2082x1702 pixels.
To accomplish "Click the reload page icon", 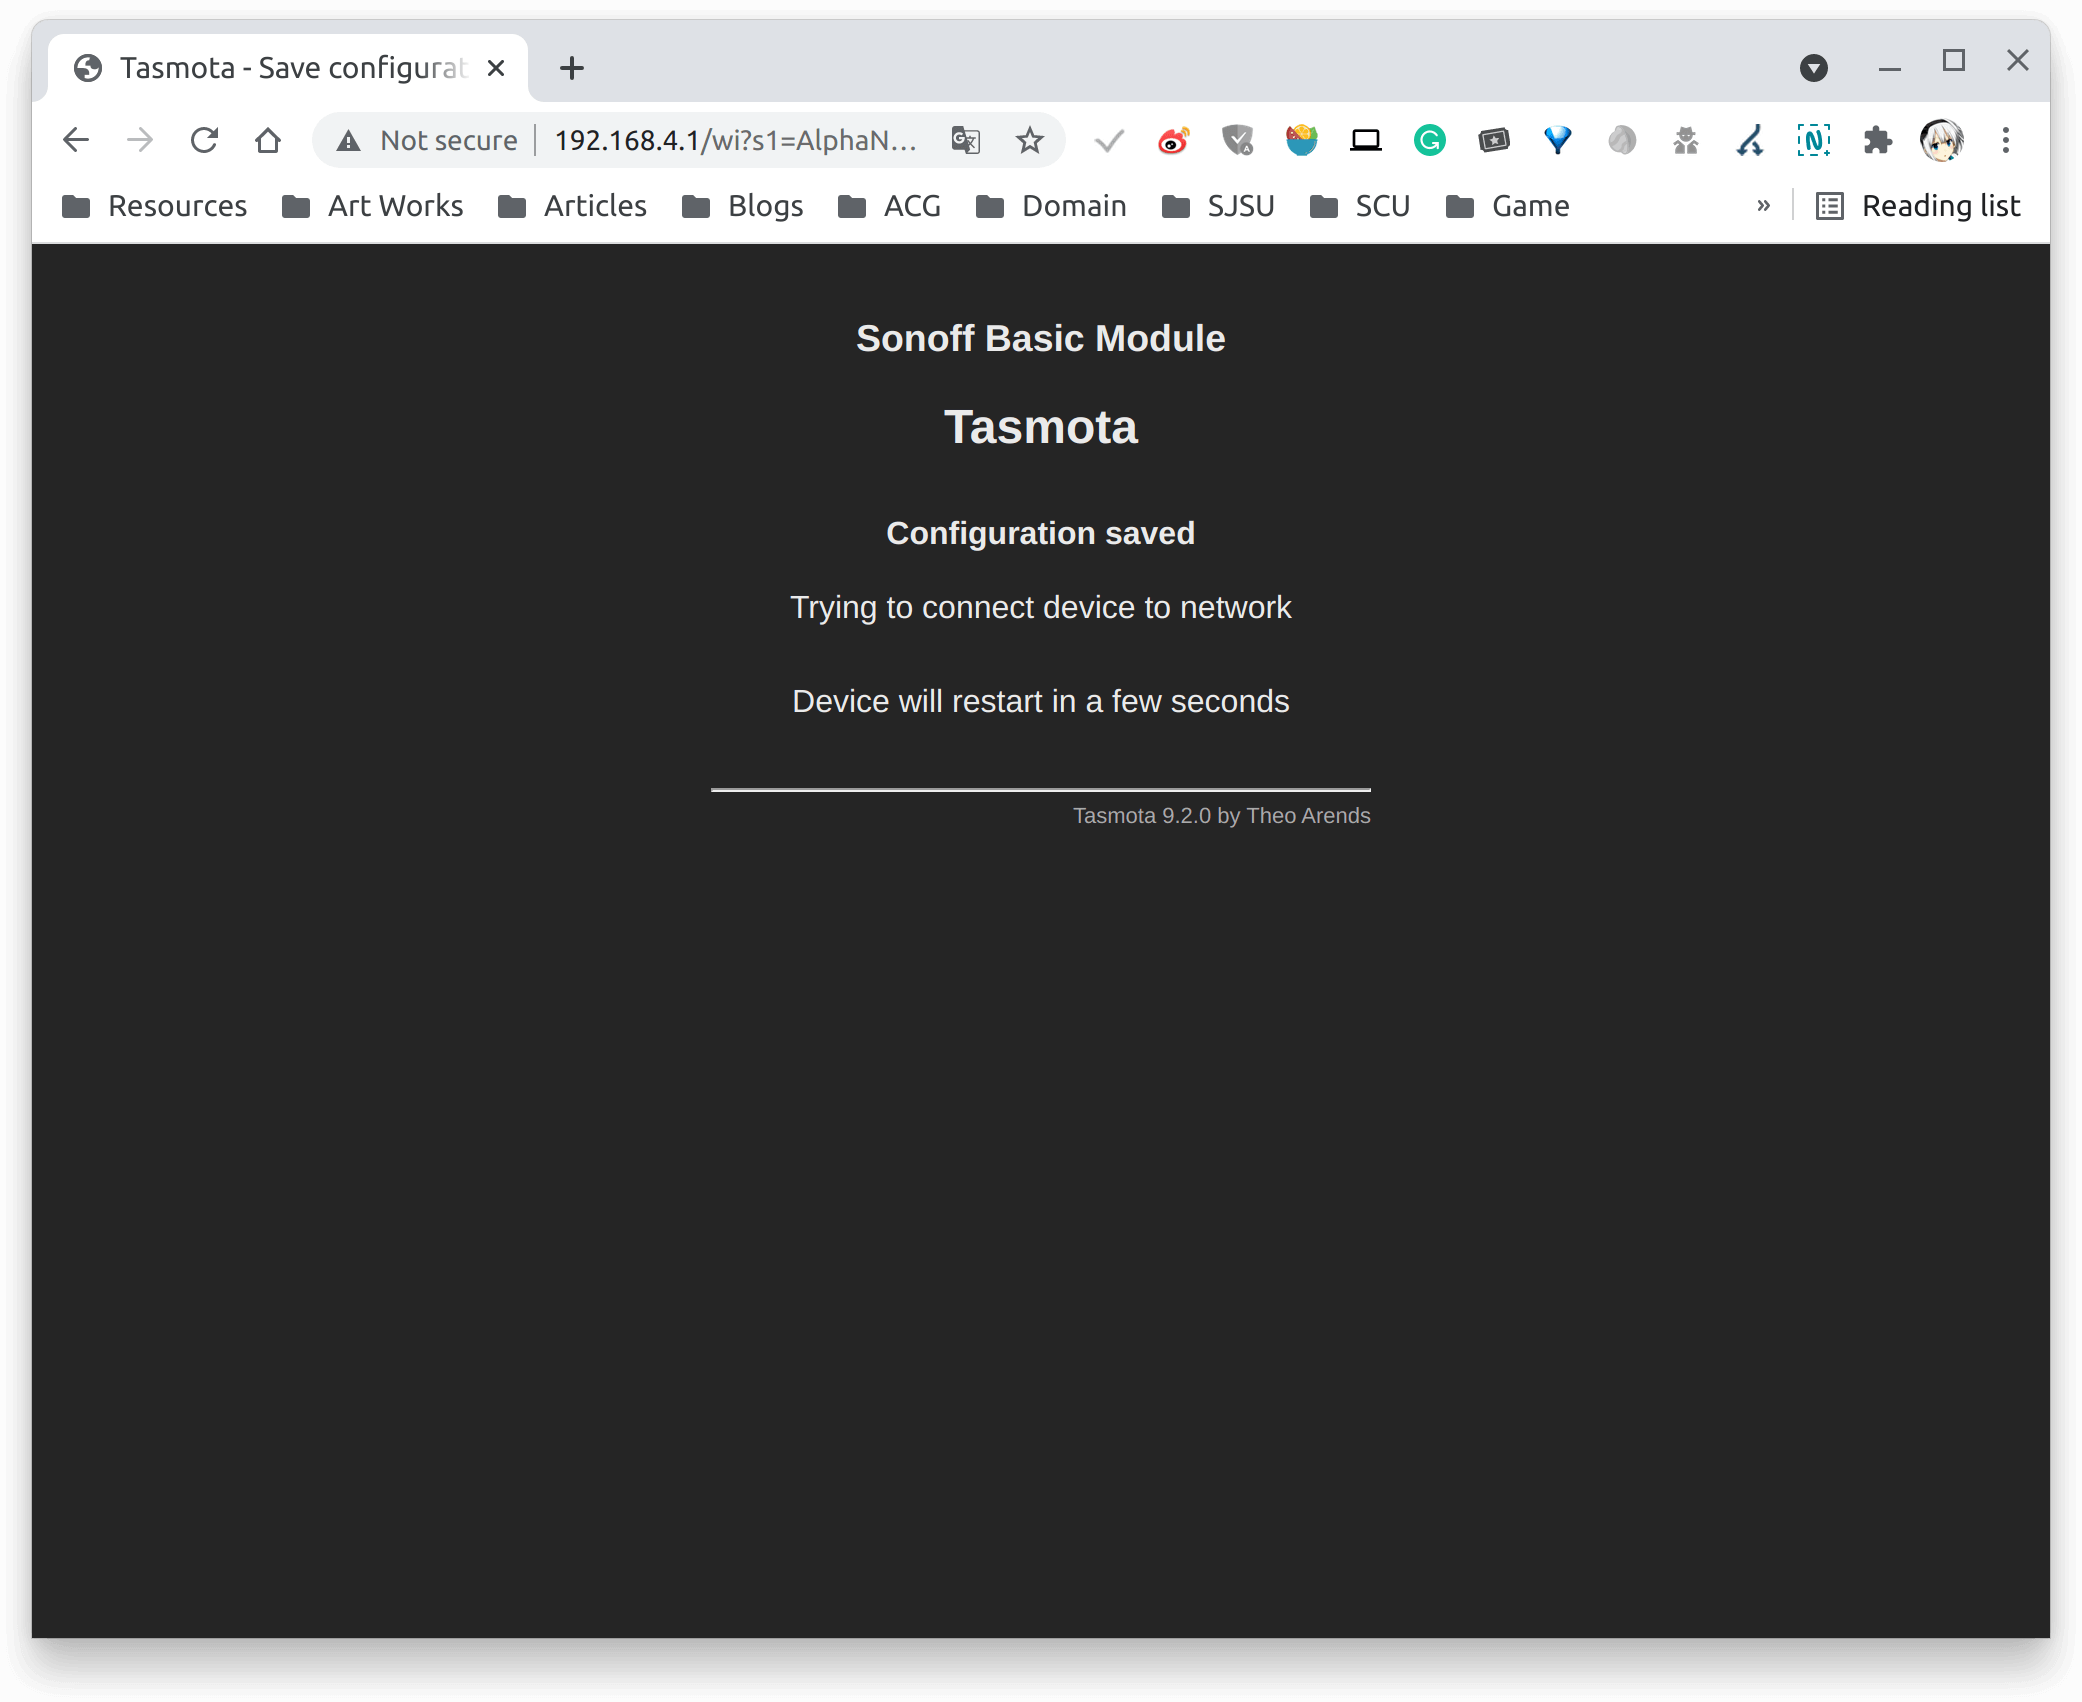I will [x=204, y=140].
